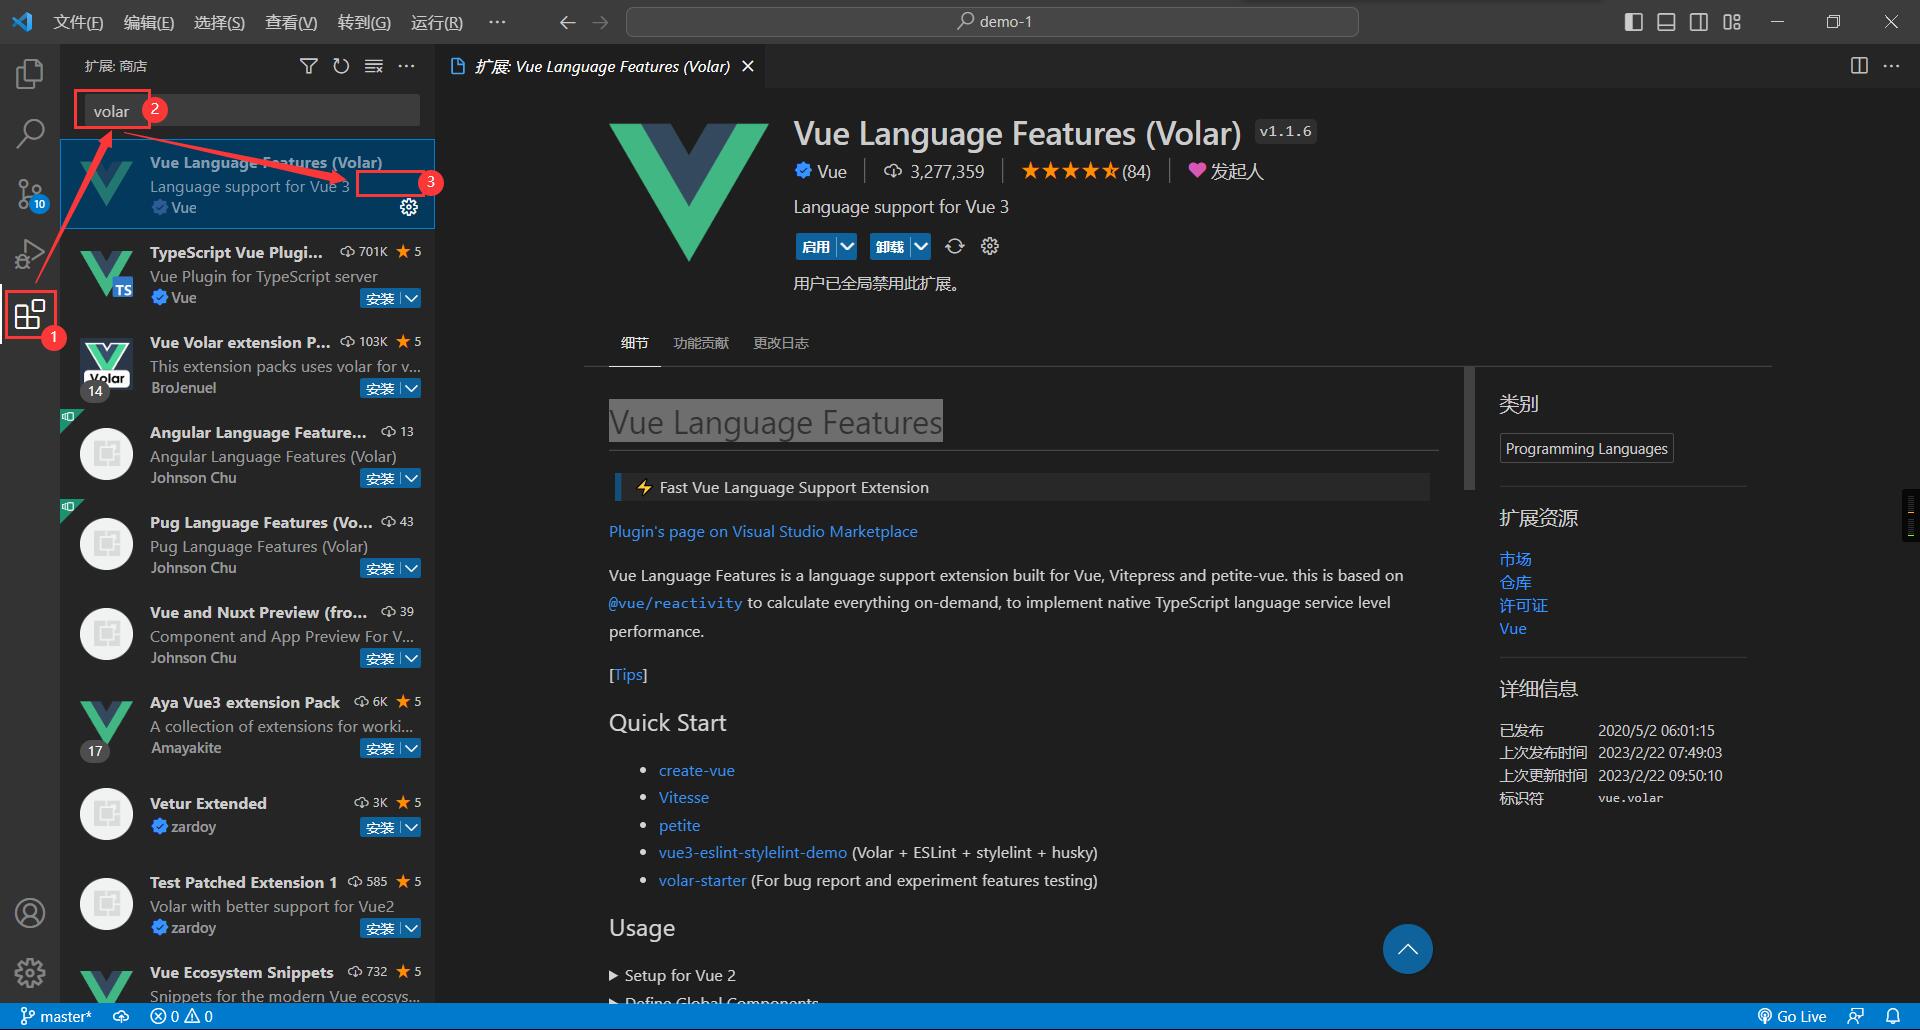Refresh the extensions list
This screenshot has height=1030, width=1920.
point(341,66)
